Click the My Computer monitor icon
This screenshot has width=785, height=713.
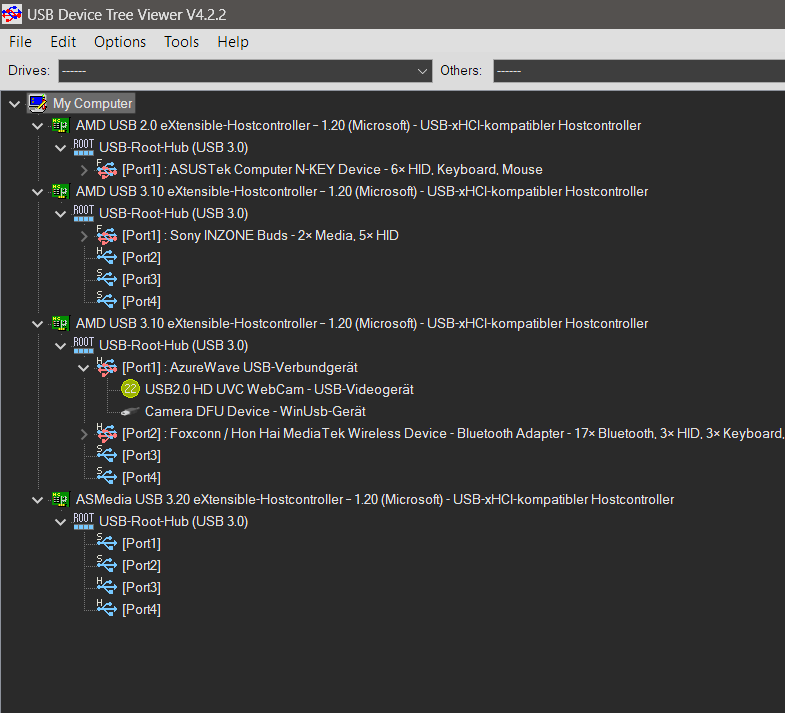coord(38,103)
